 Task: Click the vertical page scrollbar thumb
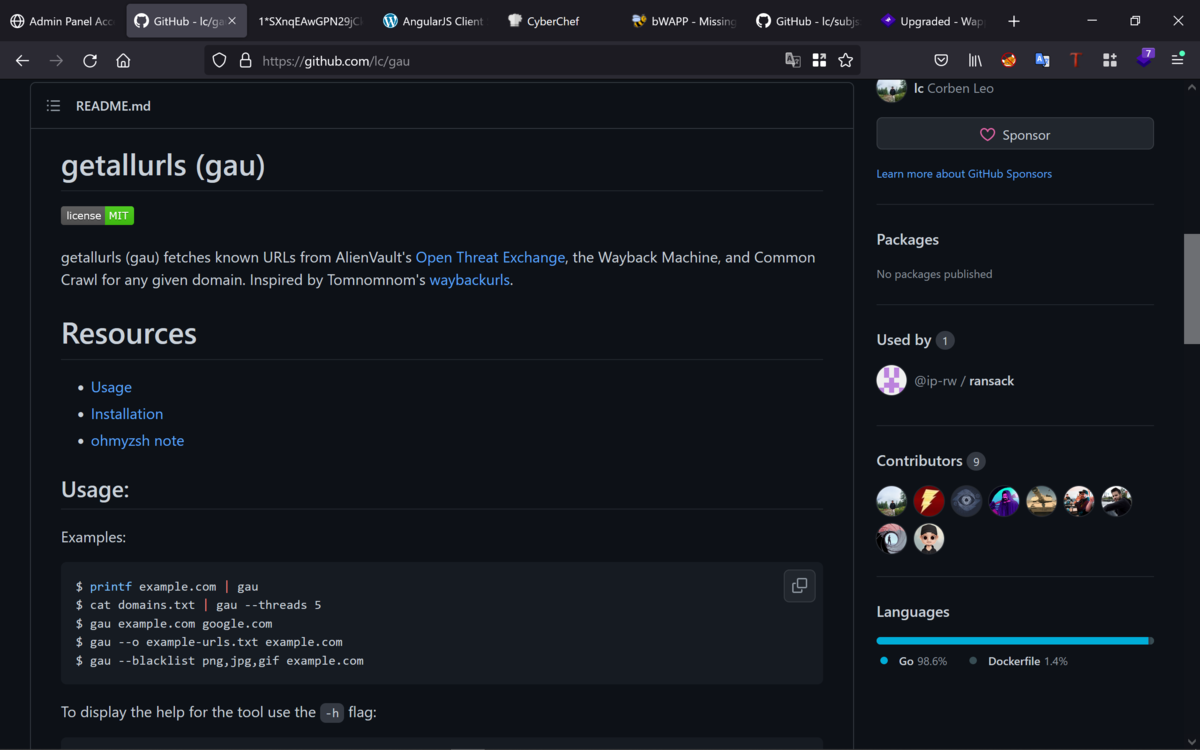point(1191,289)
